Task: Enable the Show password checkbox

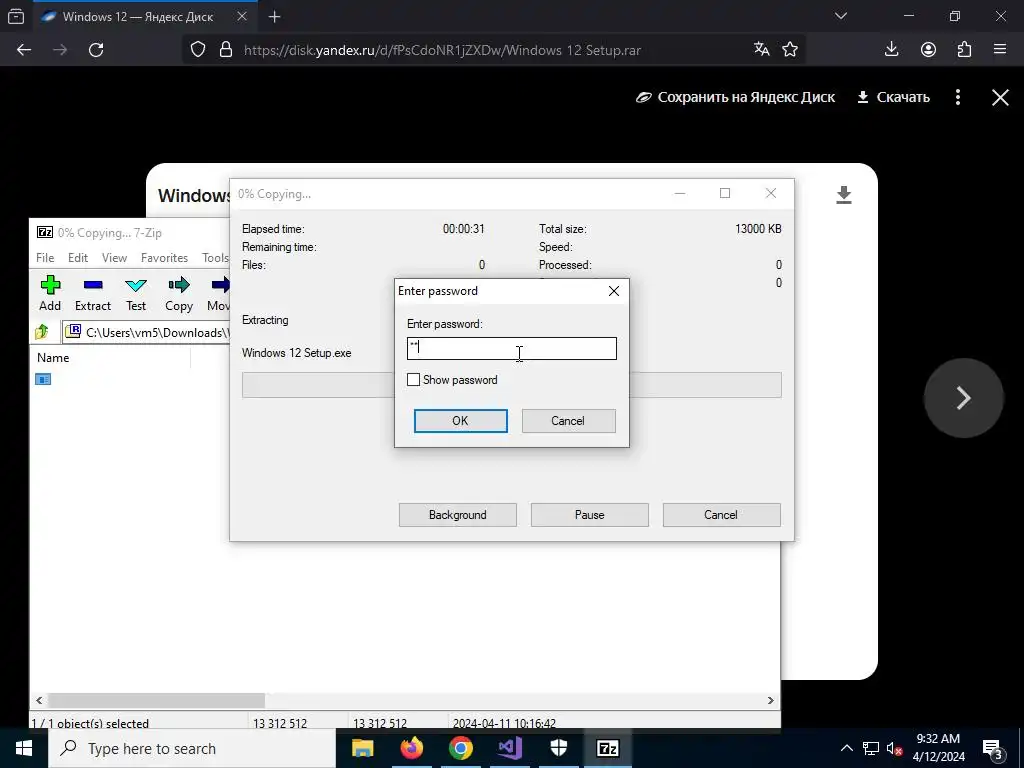Action: click(413, 379)
